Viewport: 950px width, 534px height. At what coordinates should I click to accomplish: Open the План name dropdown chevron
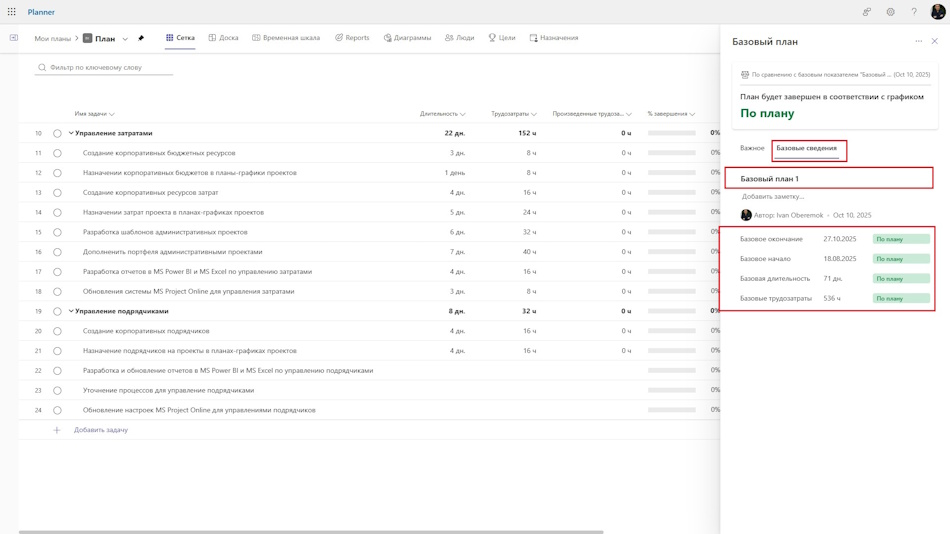[x=125, y=39]
